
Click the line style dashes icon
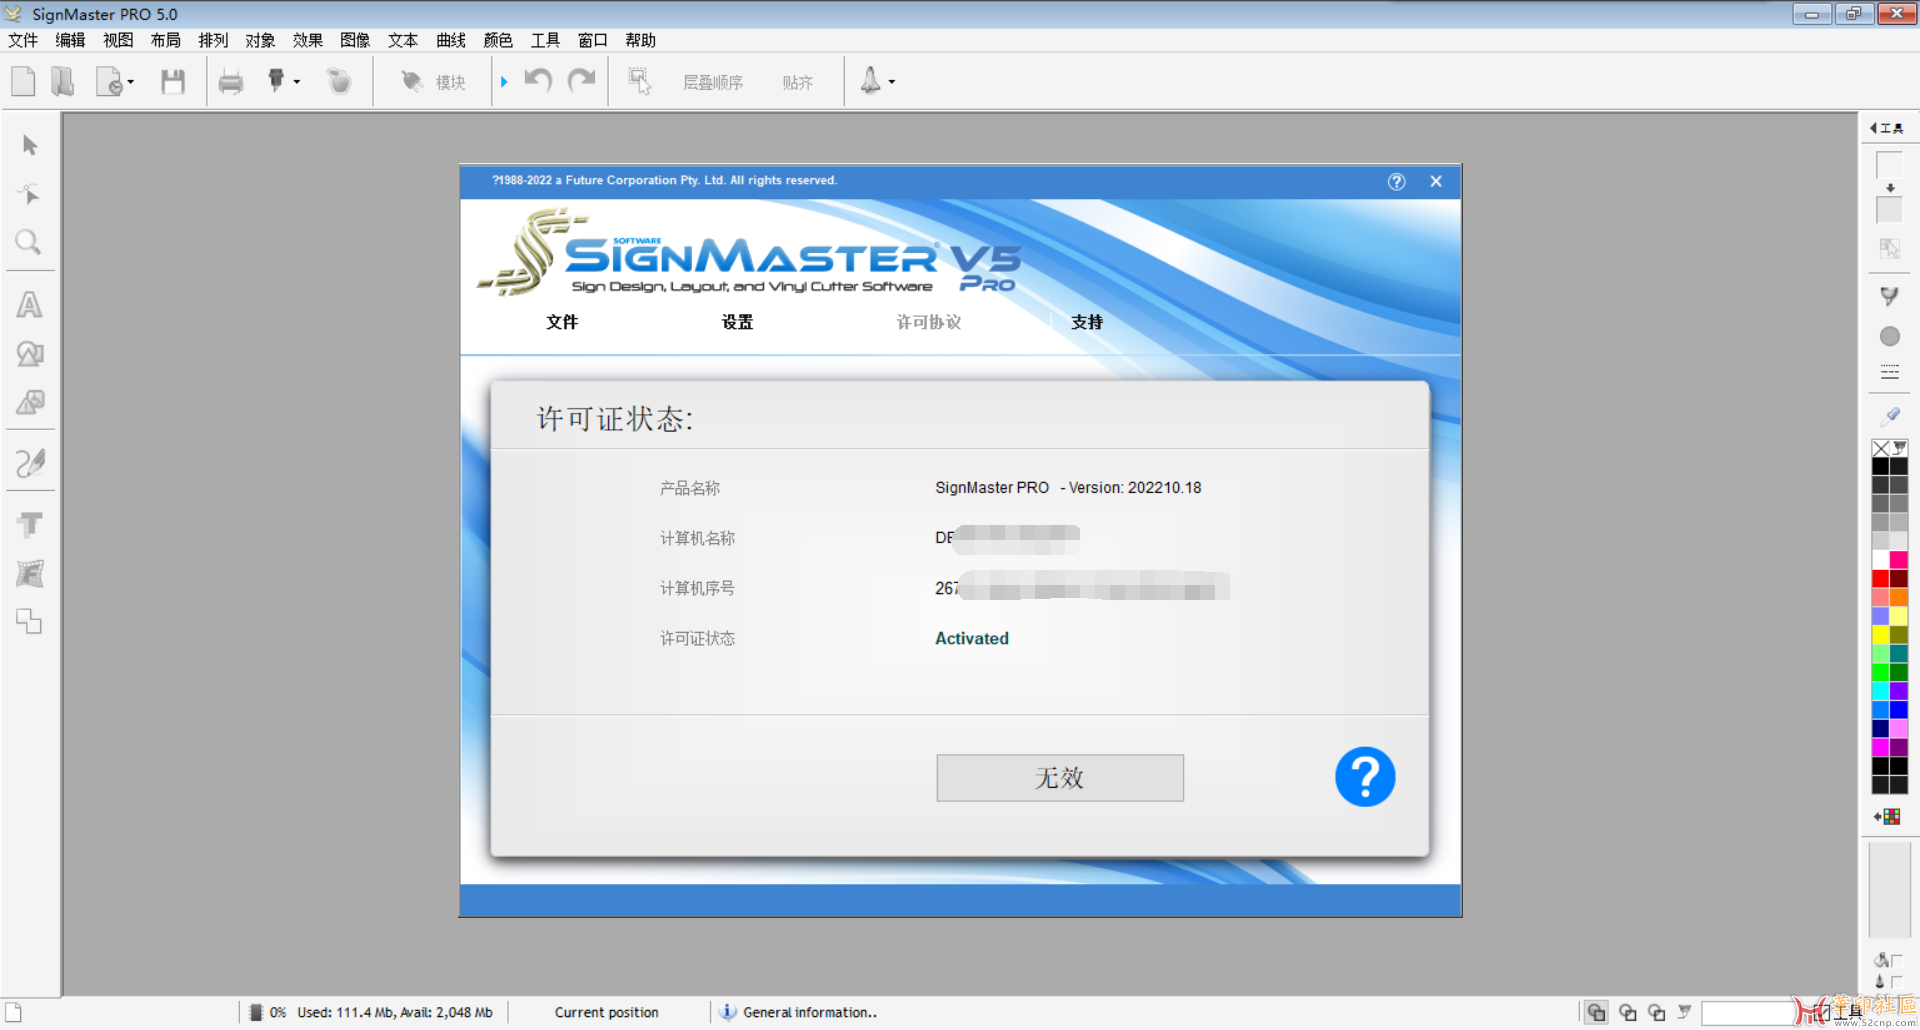pyautogui.click(x=1889, y=372)
